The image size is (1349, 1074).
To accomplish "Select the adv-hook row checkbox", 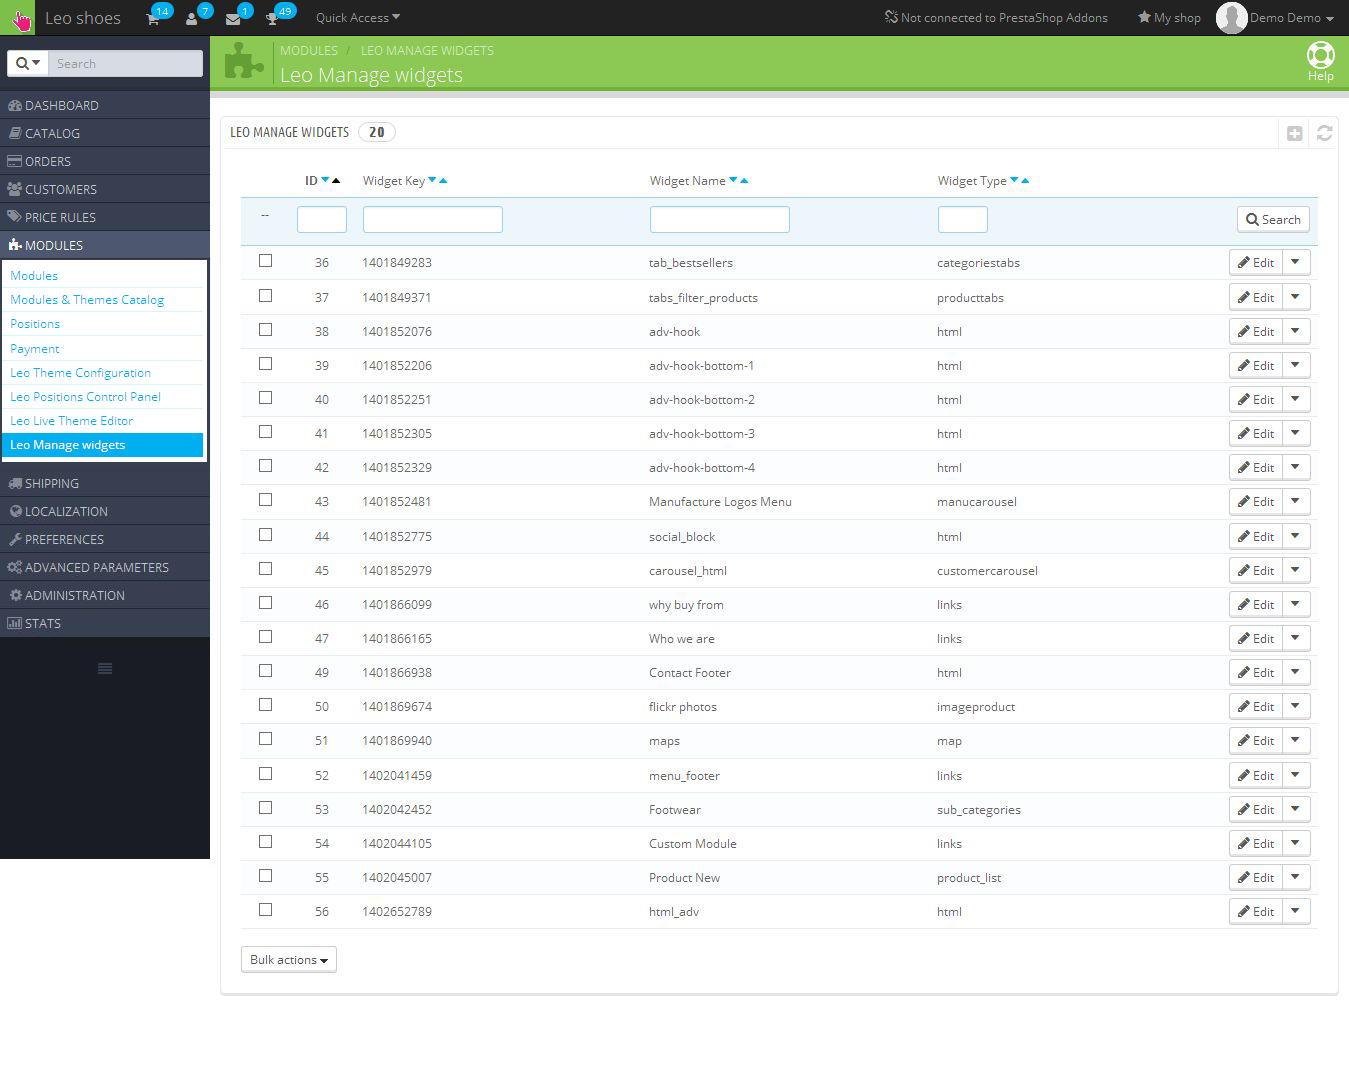I will tap(265, 330).
